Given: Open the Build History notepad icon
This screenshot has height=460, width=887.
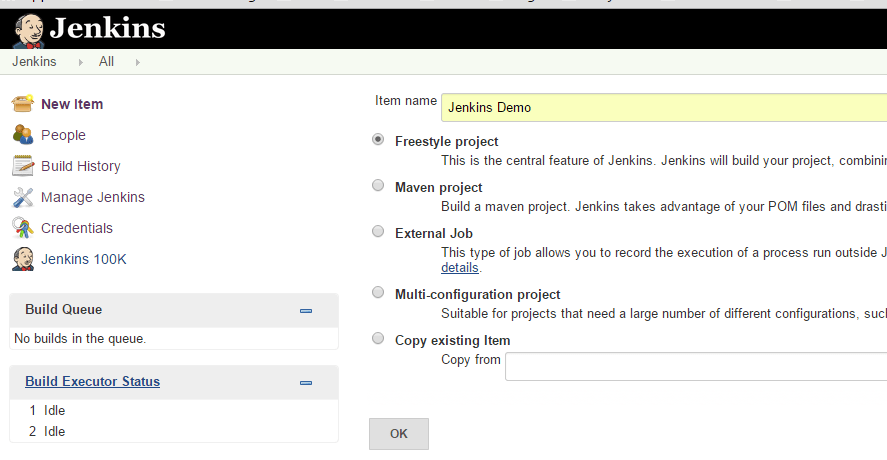Looking at the screenshot, I should (x=23, y=166).
